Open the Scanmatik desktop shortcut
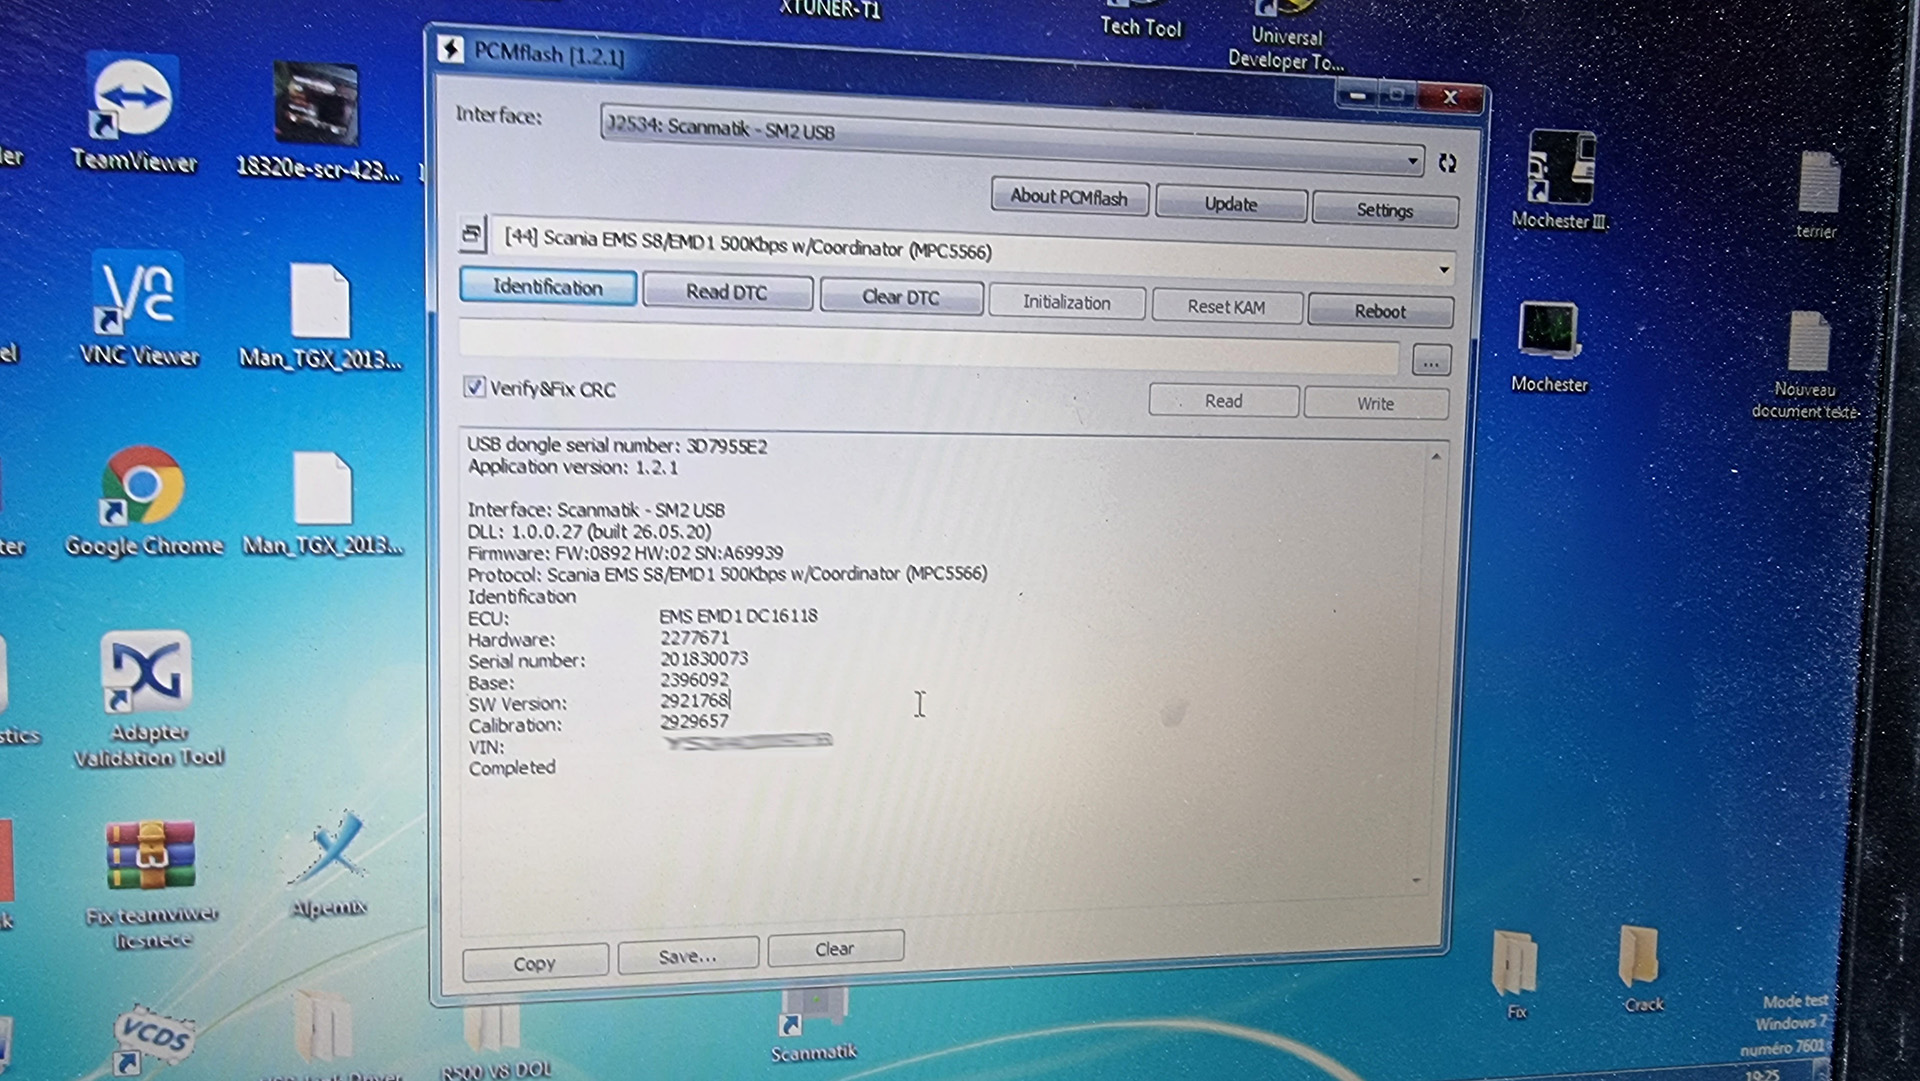1920x1081 pixels. [814, 1025]
